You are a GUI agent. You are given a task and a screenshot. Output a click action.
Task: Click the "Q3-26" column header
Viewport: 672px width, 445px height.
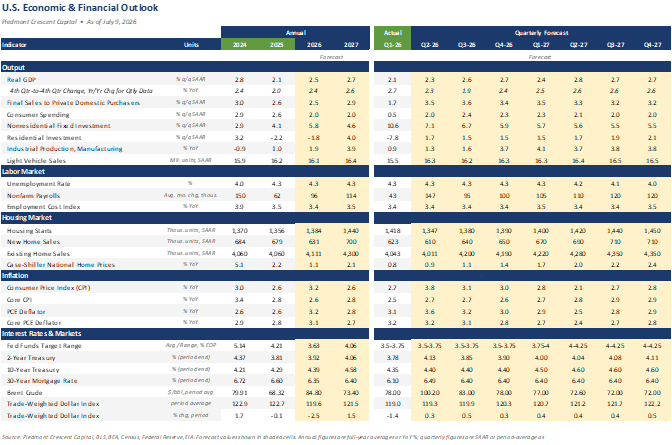coord(467,45)
